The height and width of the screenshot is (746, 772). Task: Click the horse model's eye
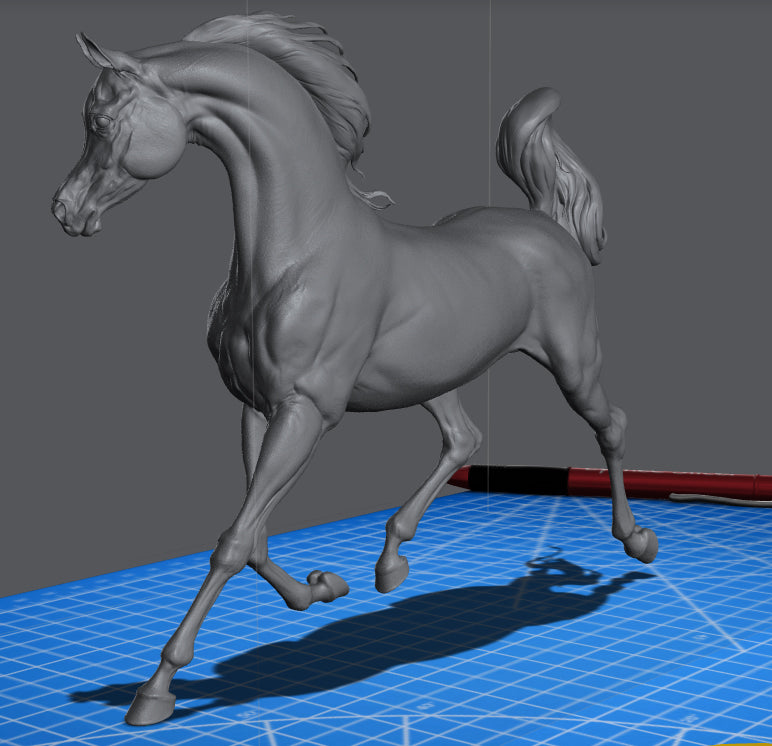pyautogui.click(x=102, y=122)
